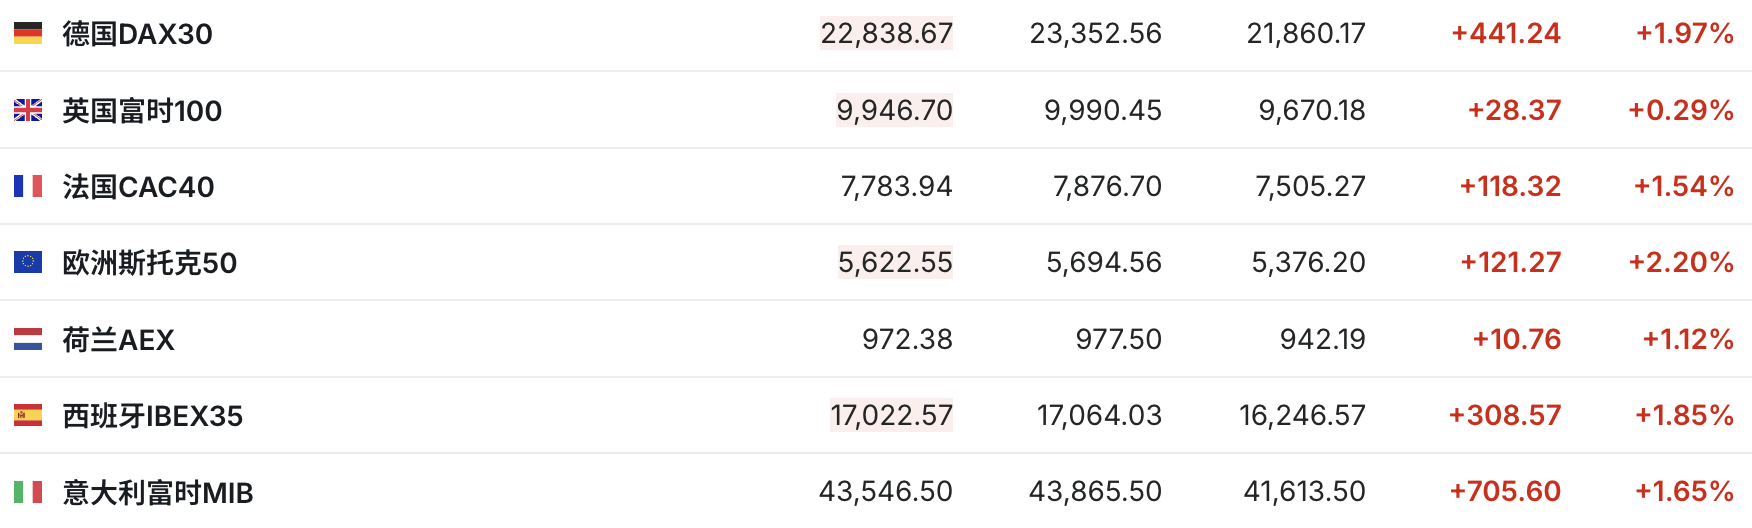Open the 欧洲斯托克50 index link
Screen dimensions: 1752x528
pyautogui.click(x=150, y=263)
